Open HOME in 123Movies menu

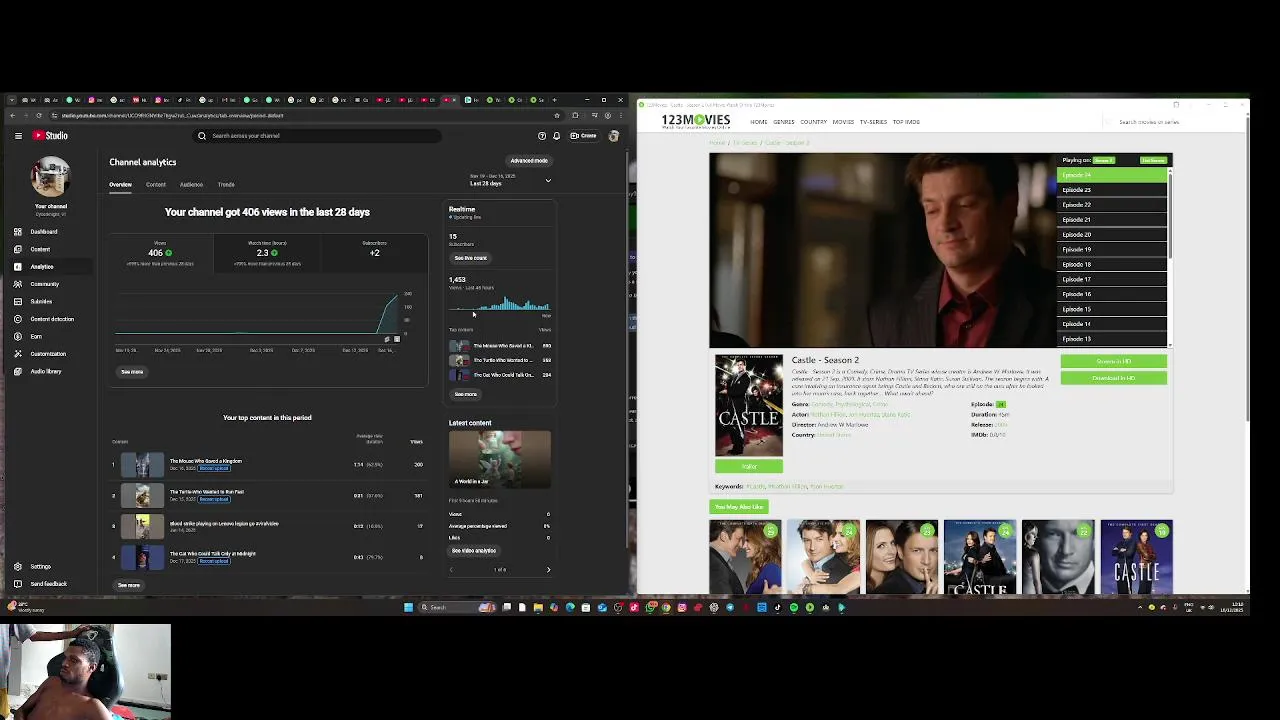[759, 122]
